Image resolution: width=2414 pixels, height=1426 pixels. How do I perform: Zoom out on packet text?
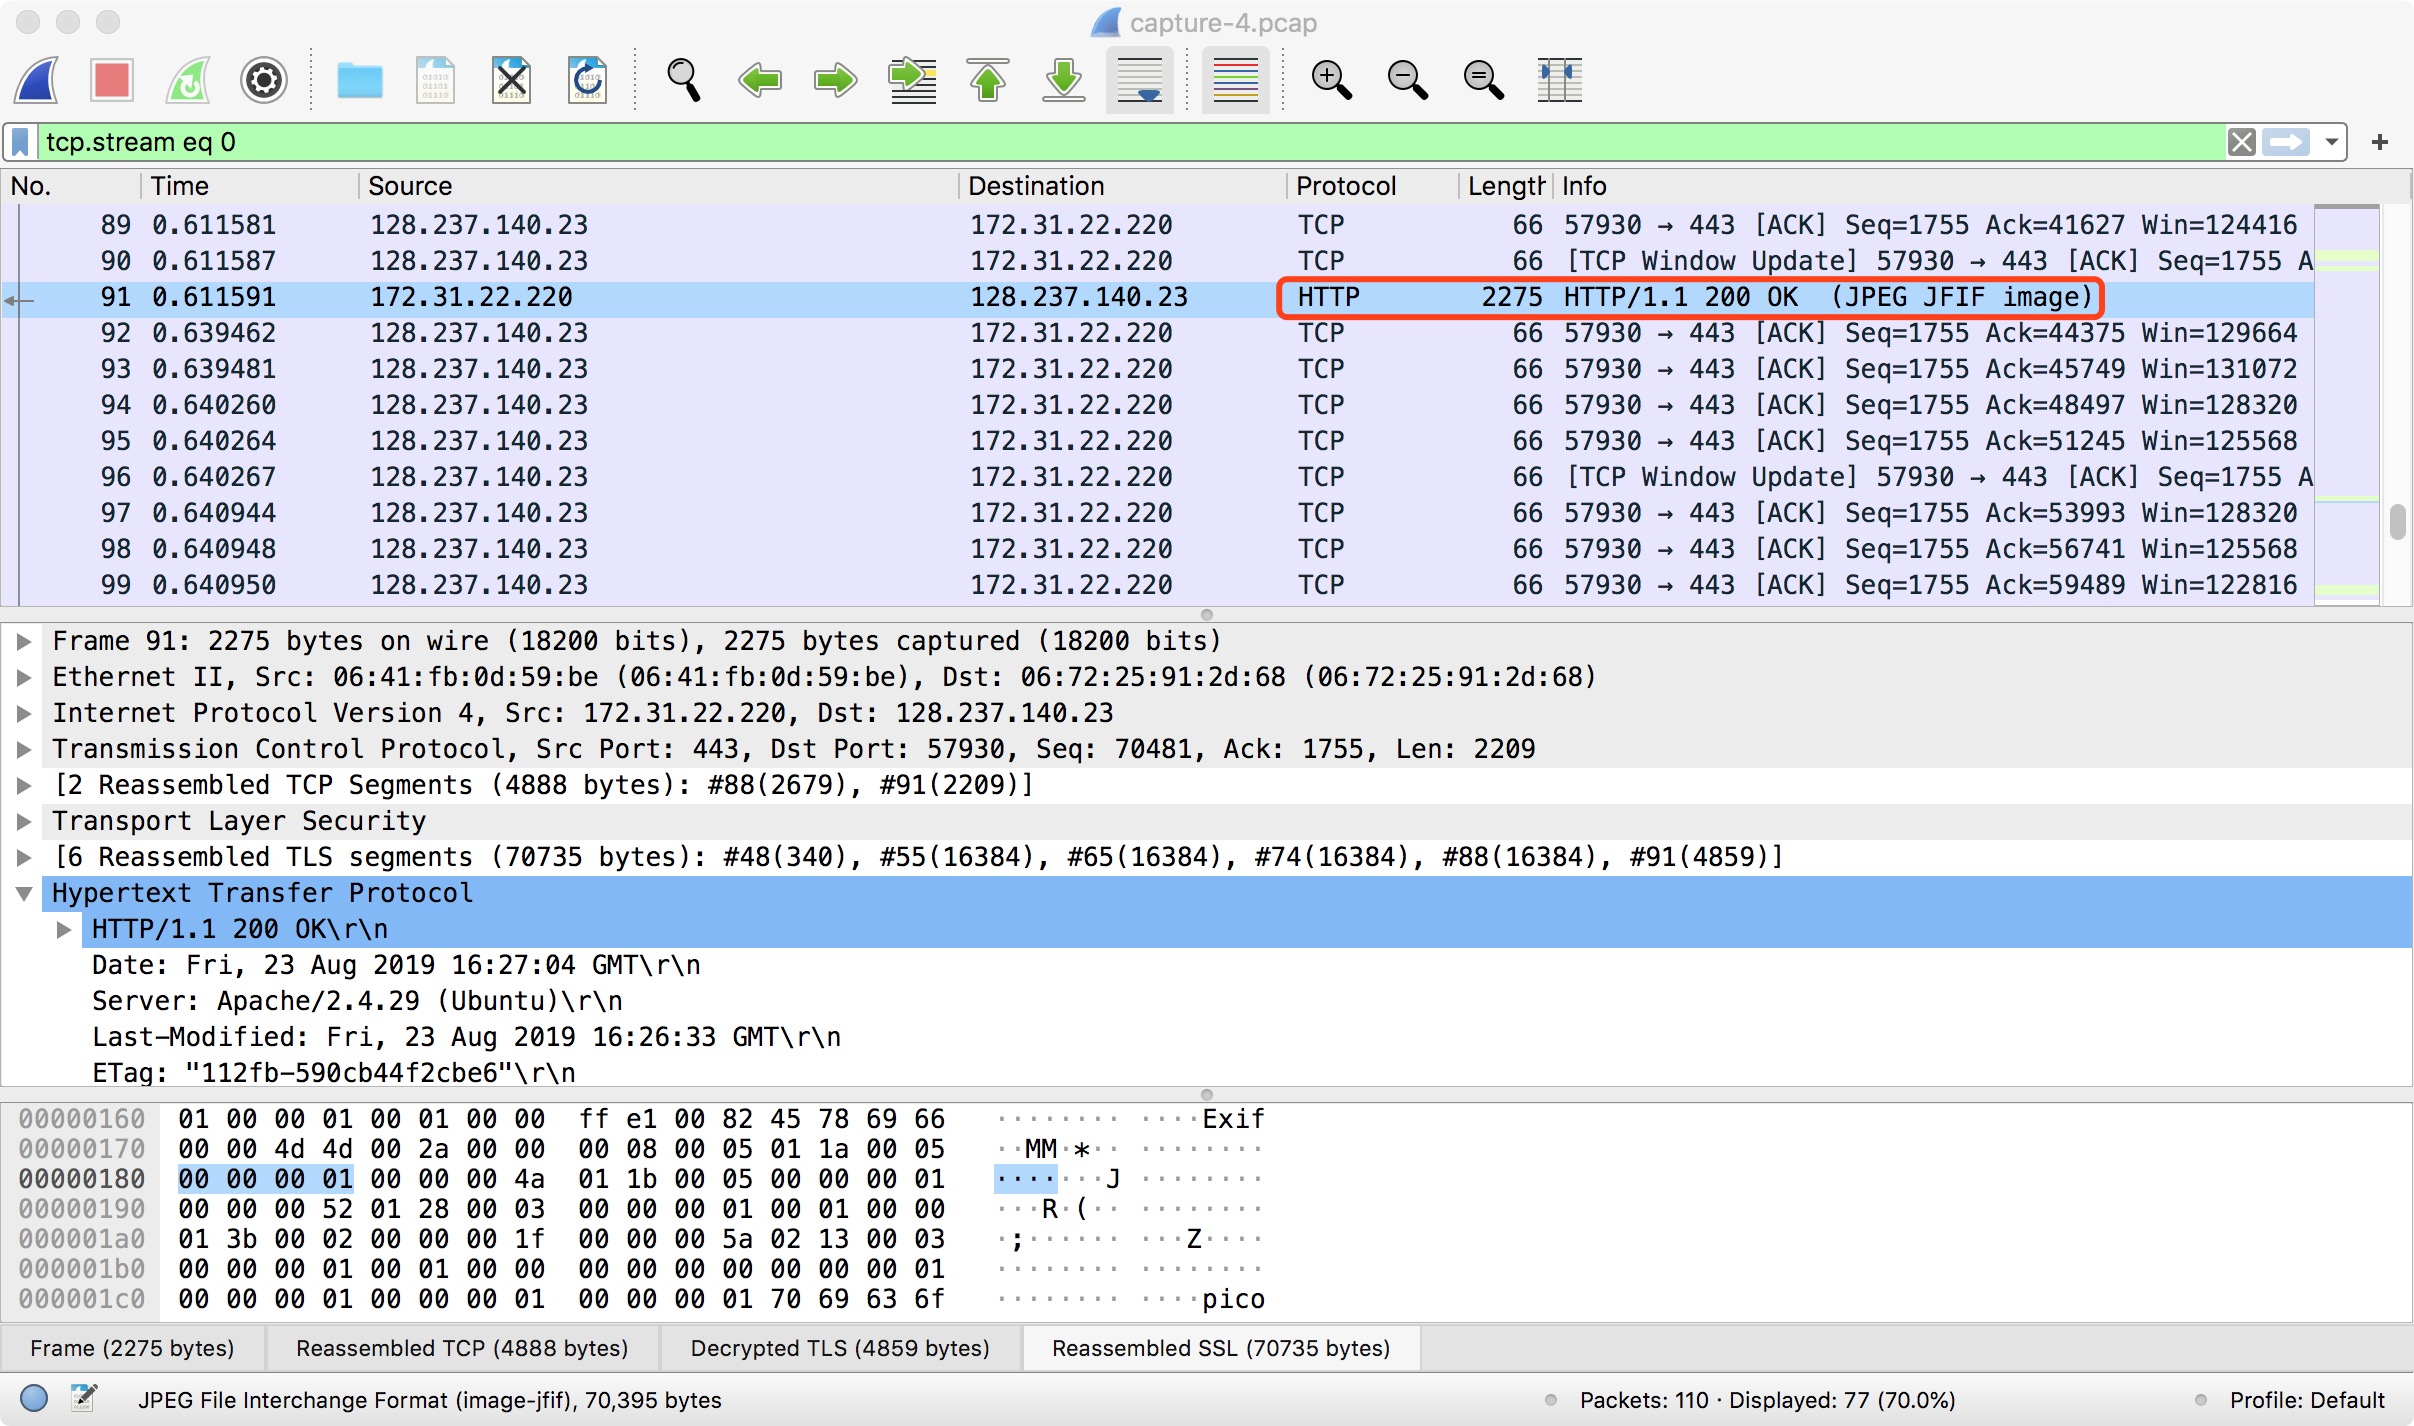pos(1408,80)
